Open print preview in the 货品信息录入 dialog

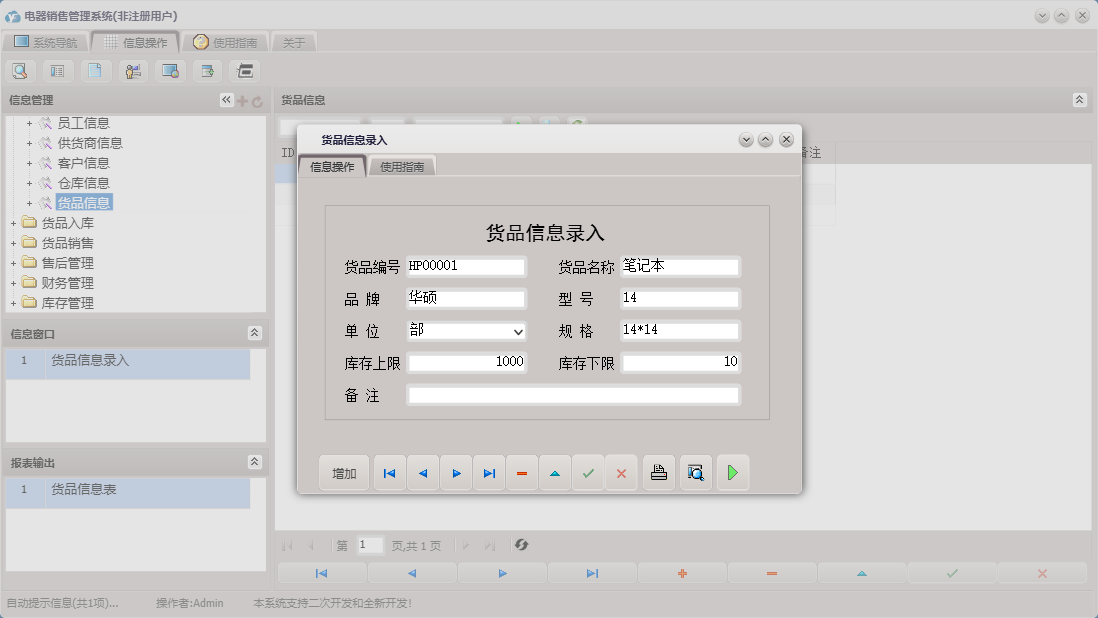[696, 472]
